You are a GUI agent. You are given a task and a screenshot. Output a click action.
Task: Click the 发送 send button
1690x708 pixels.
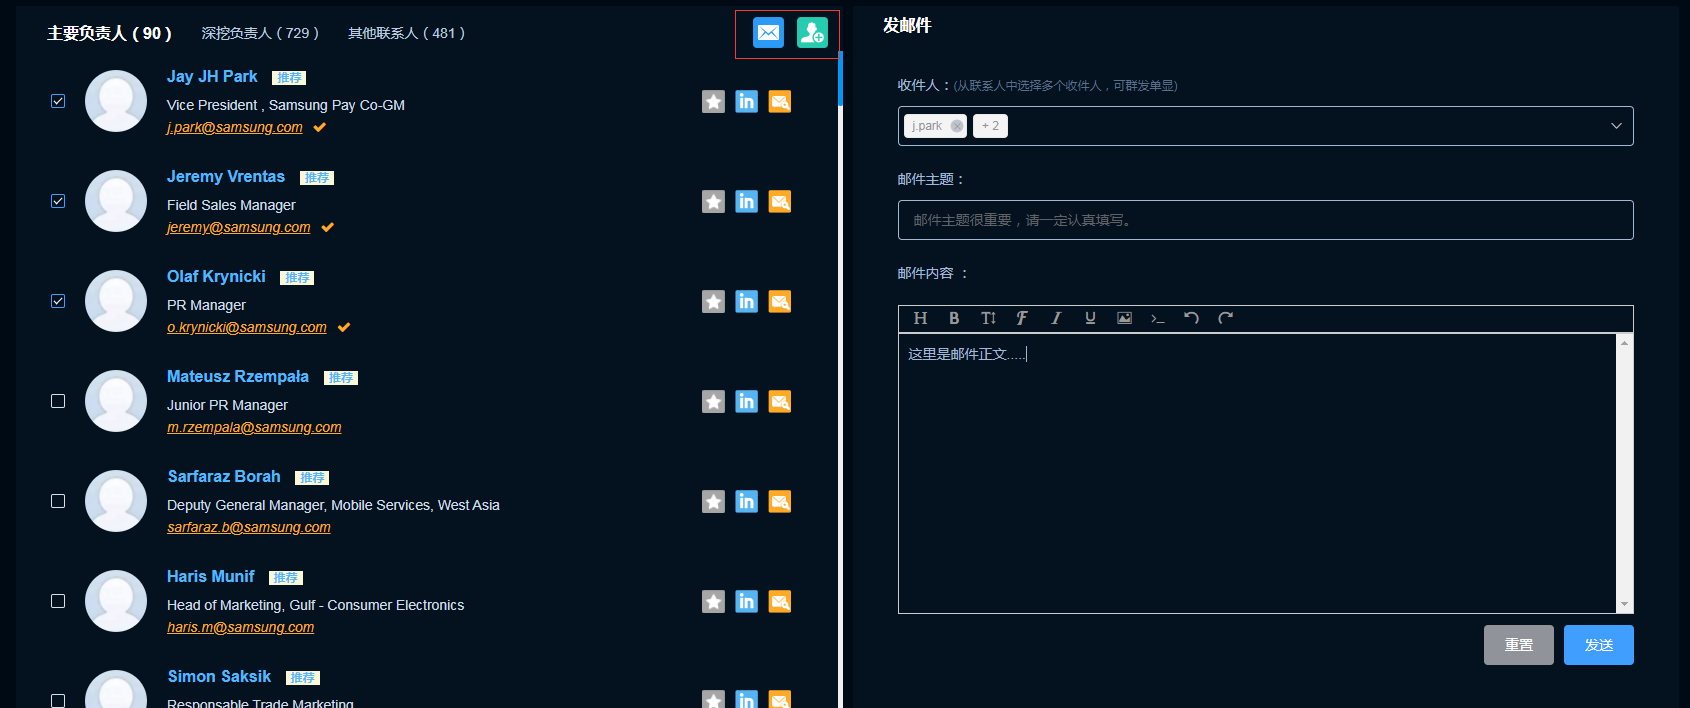coord(1599,645)
